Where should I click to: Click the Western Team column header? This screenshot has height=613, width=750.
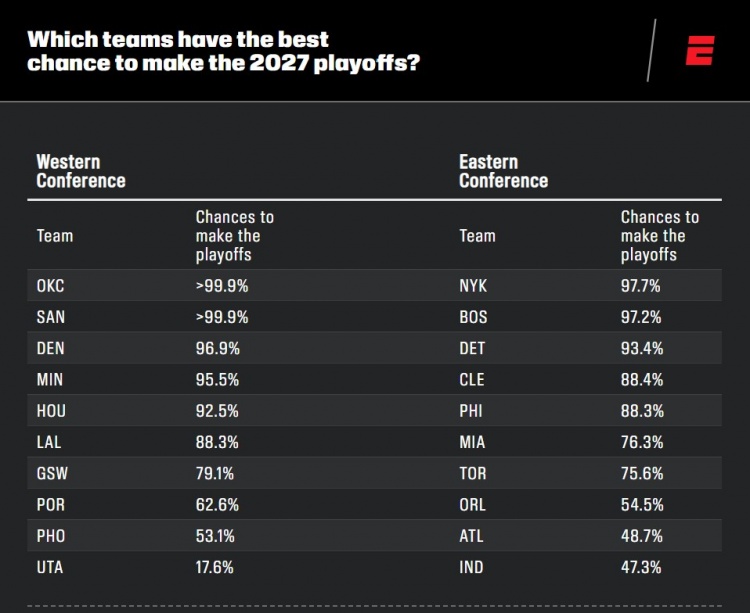point(55,236)
